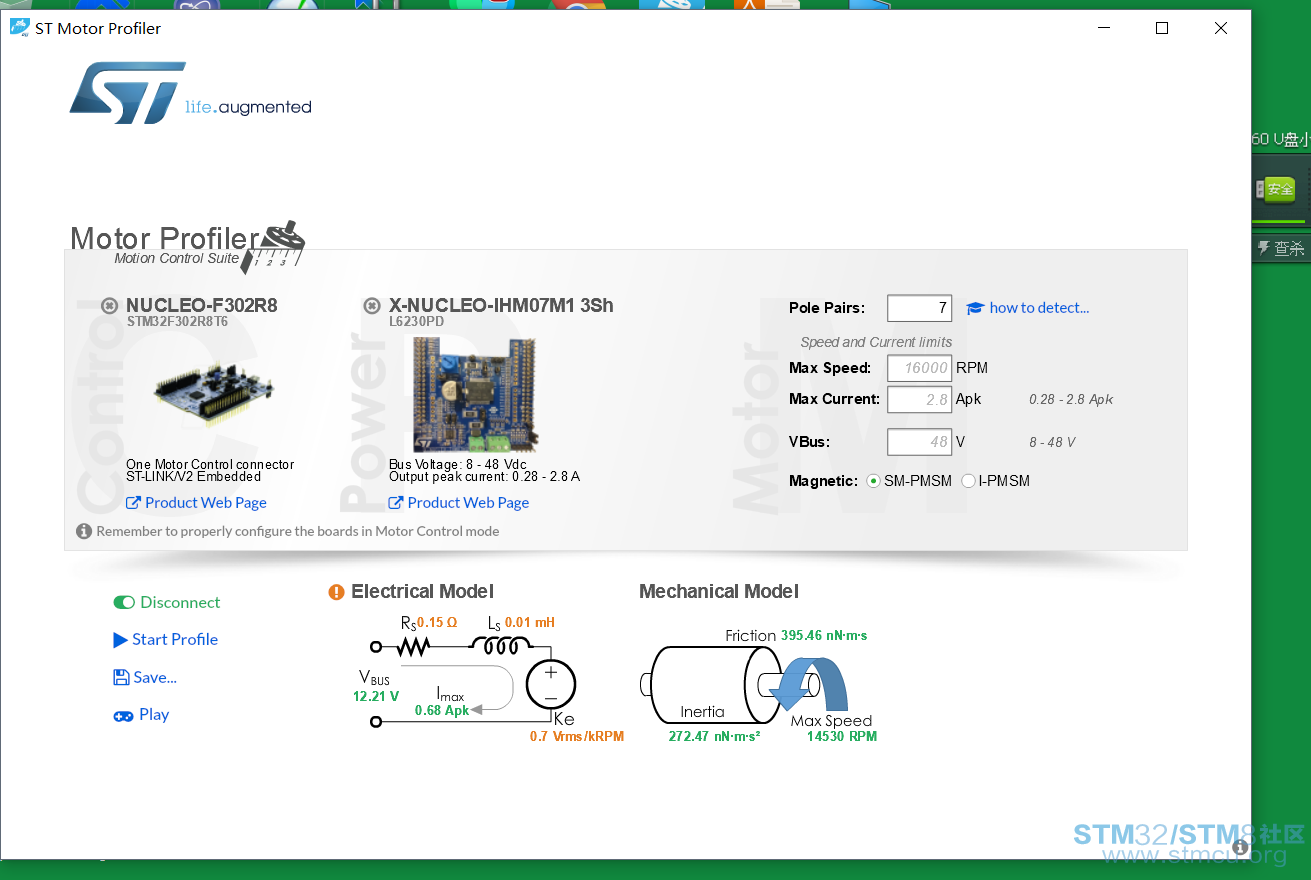
Task: Toggle the Disconnect switch
Action: pos(124,602)
